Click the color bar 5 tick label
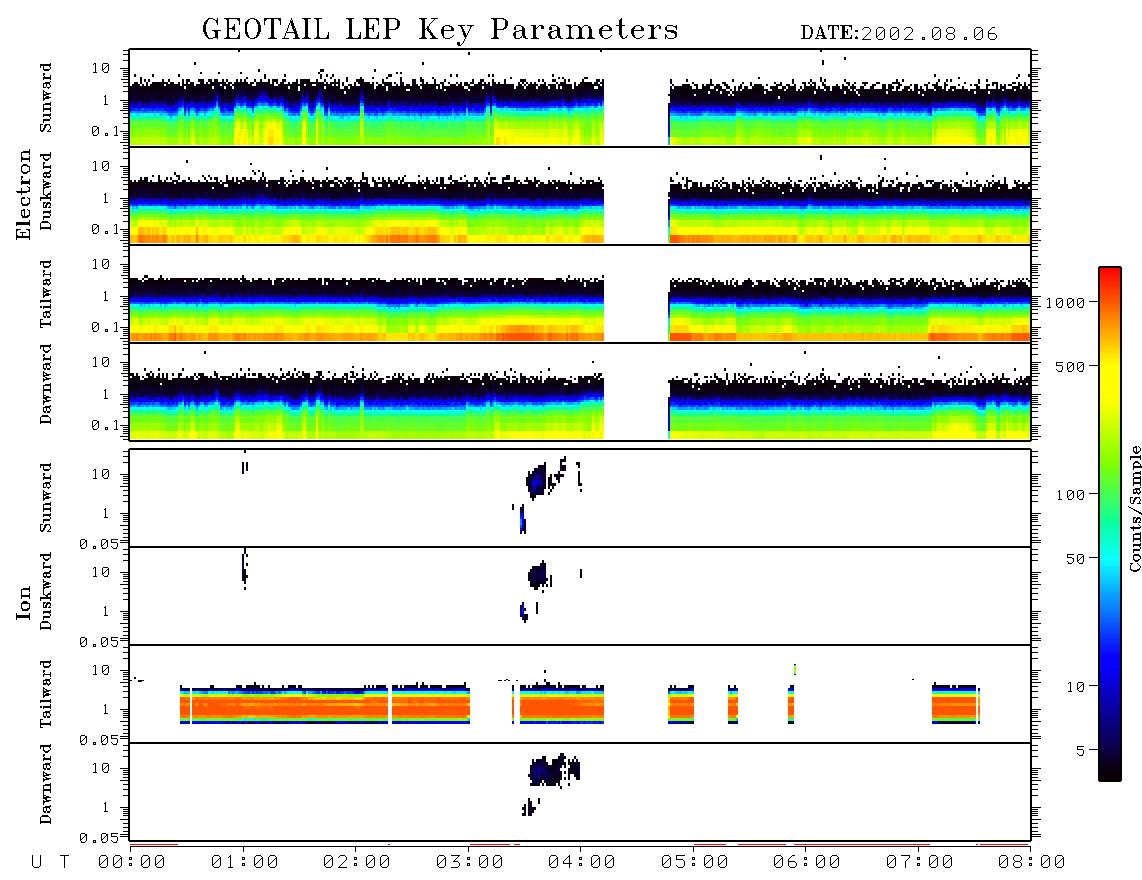The image size is (1142, 880). (x=1081, y=750)
